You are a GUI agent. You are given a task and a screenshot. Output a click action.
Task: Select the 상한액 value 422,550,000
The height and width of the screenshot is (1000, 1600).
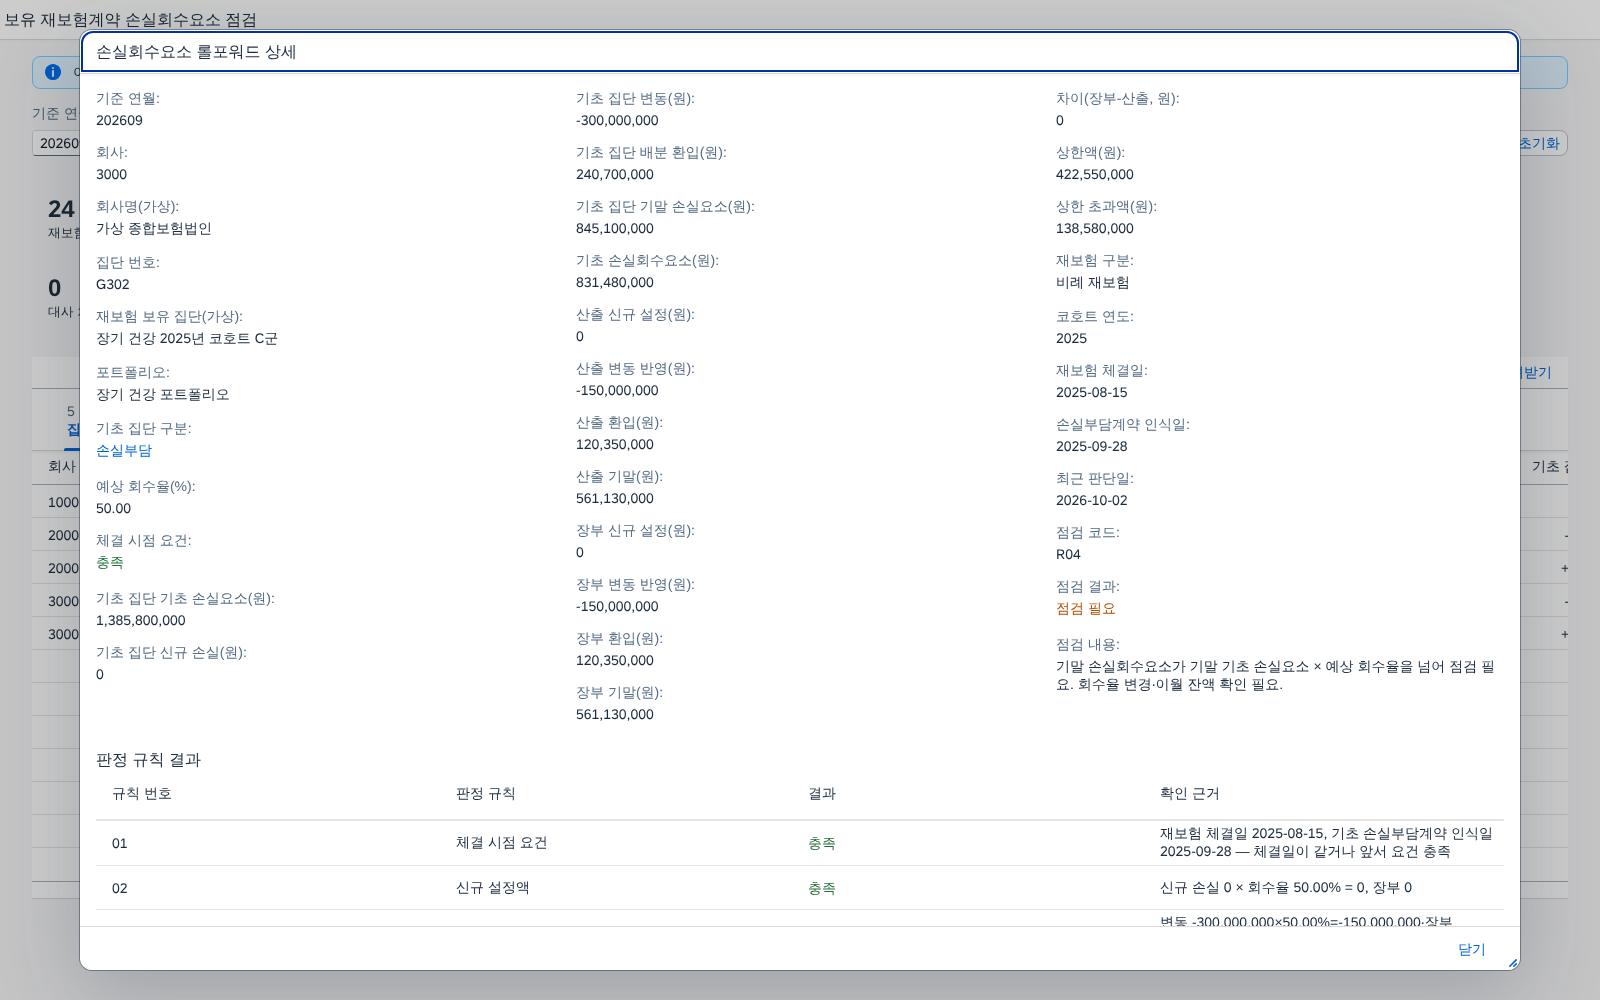coord(1095,174)
